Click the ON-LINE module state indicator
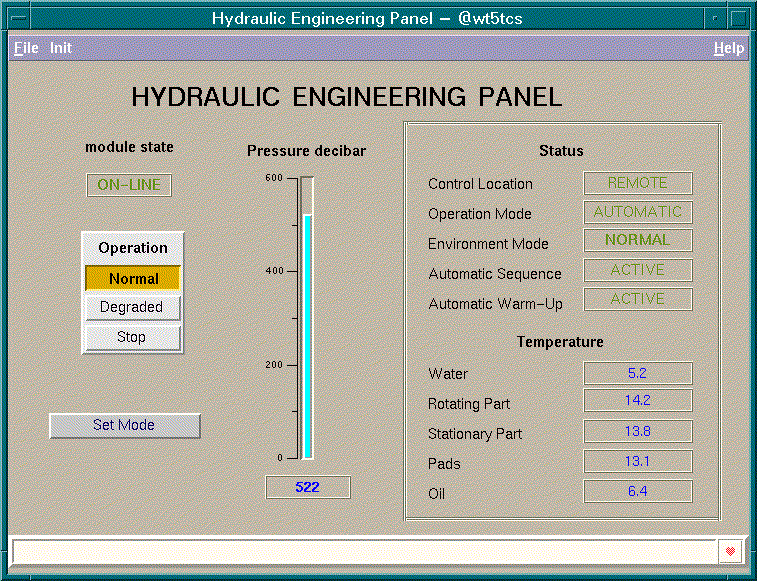This screenshot has height=581, width=757. click(129, 185)
